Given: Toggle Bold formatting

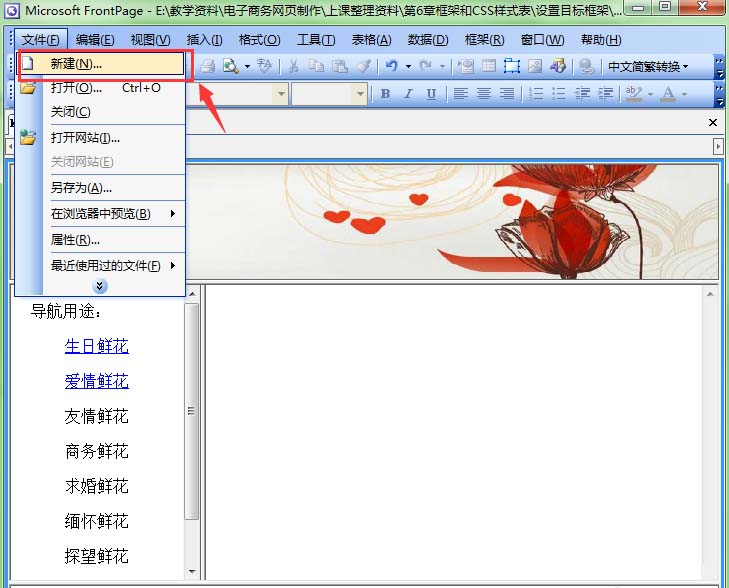Looking at the screenshot, I should click(x=385, y=94).
